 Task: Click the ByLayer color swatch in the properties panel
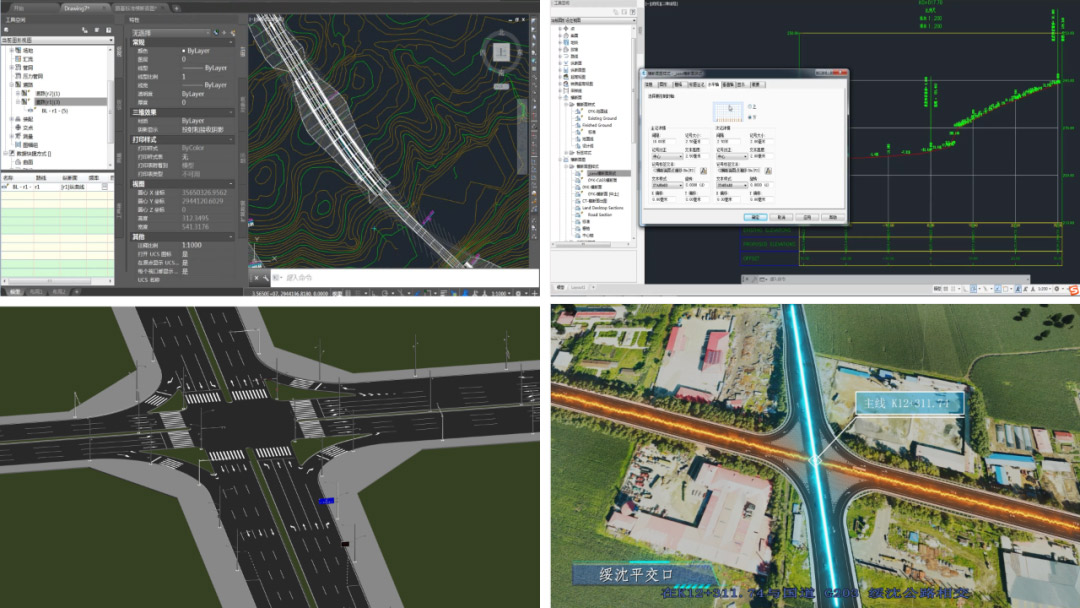click(x=186, y=50)
